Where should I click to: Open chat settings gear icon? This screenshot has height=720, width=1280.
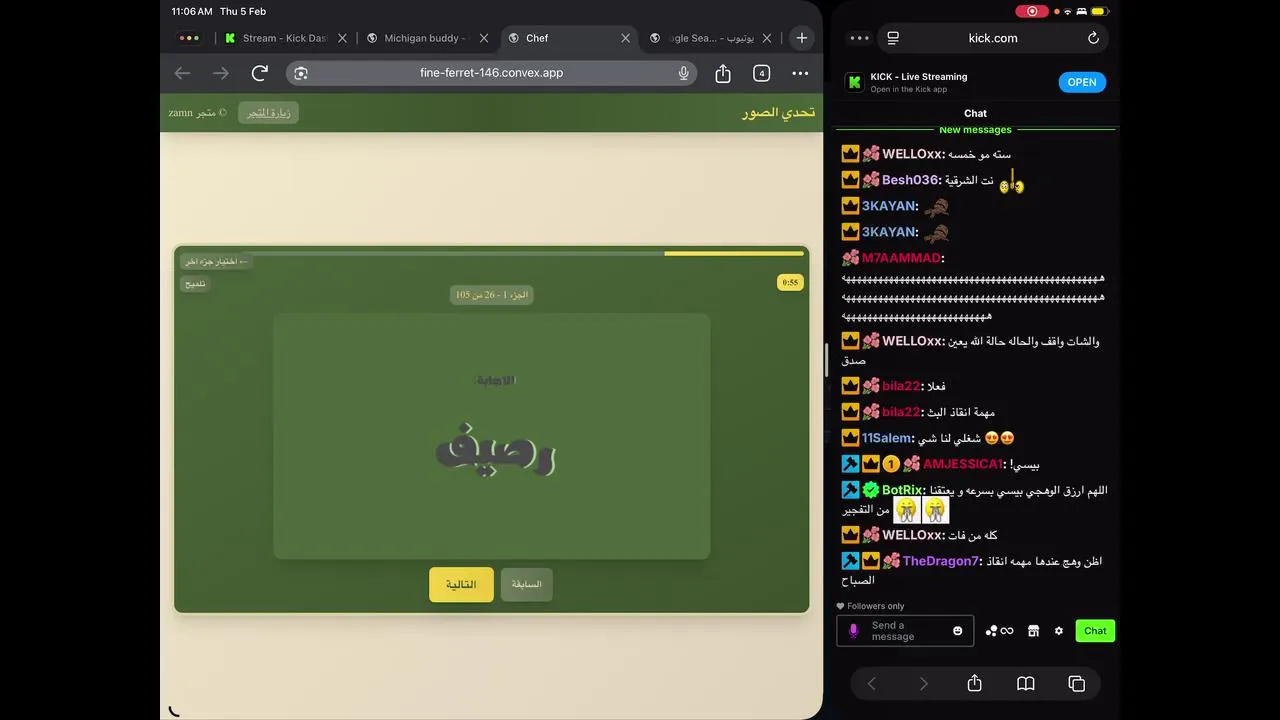click(1059, 631)
